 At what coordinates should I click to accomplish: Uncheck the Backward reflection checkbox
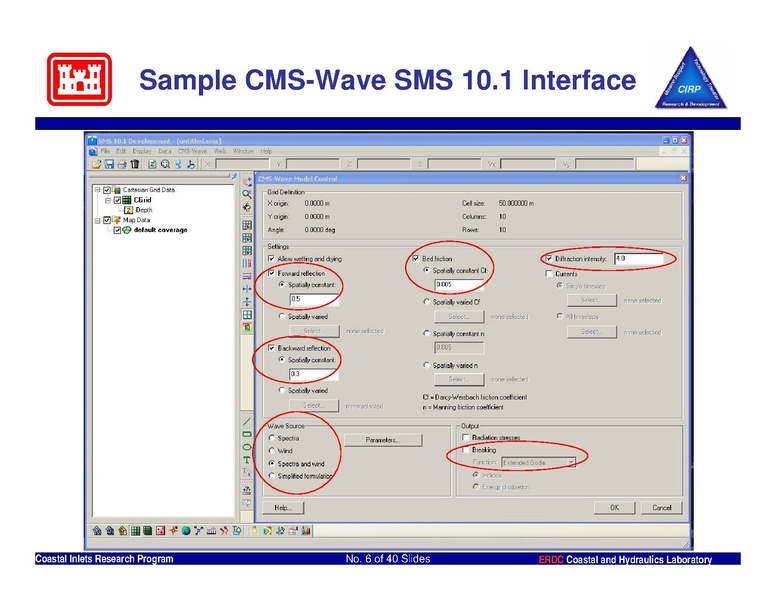click(x=271, y=348)
